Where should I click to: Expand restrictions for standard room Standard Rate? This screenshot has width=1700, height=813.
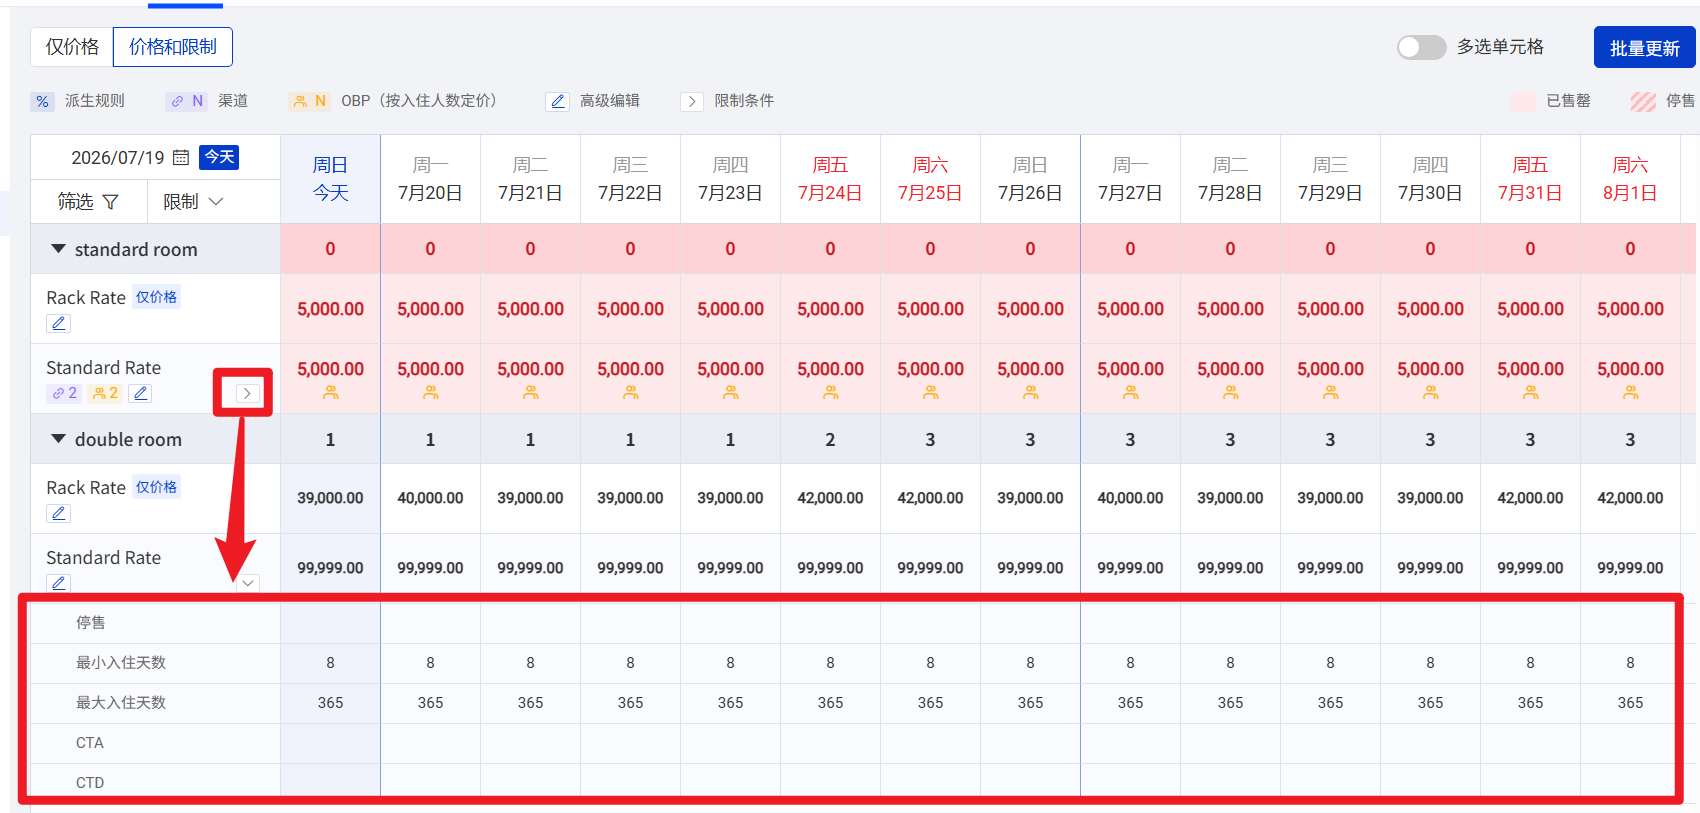point(247,393)
